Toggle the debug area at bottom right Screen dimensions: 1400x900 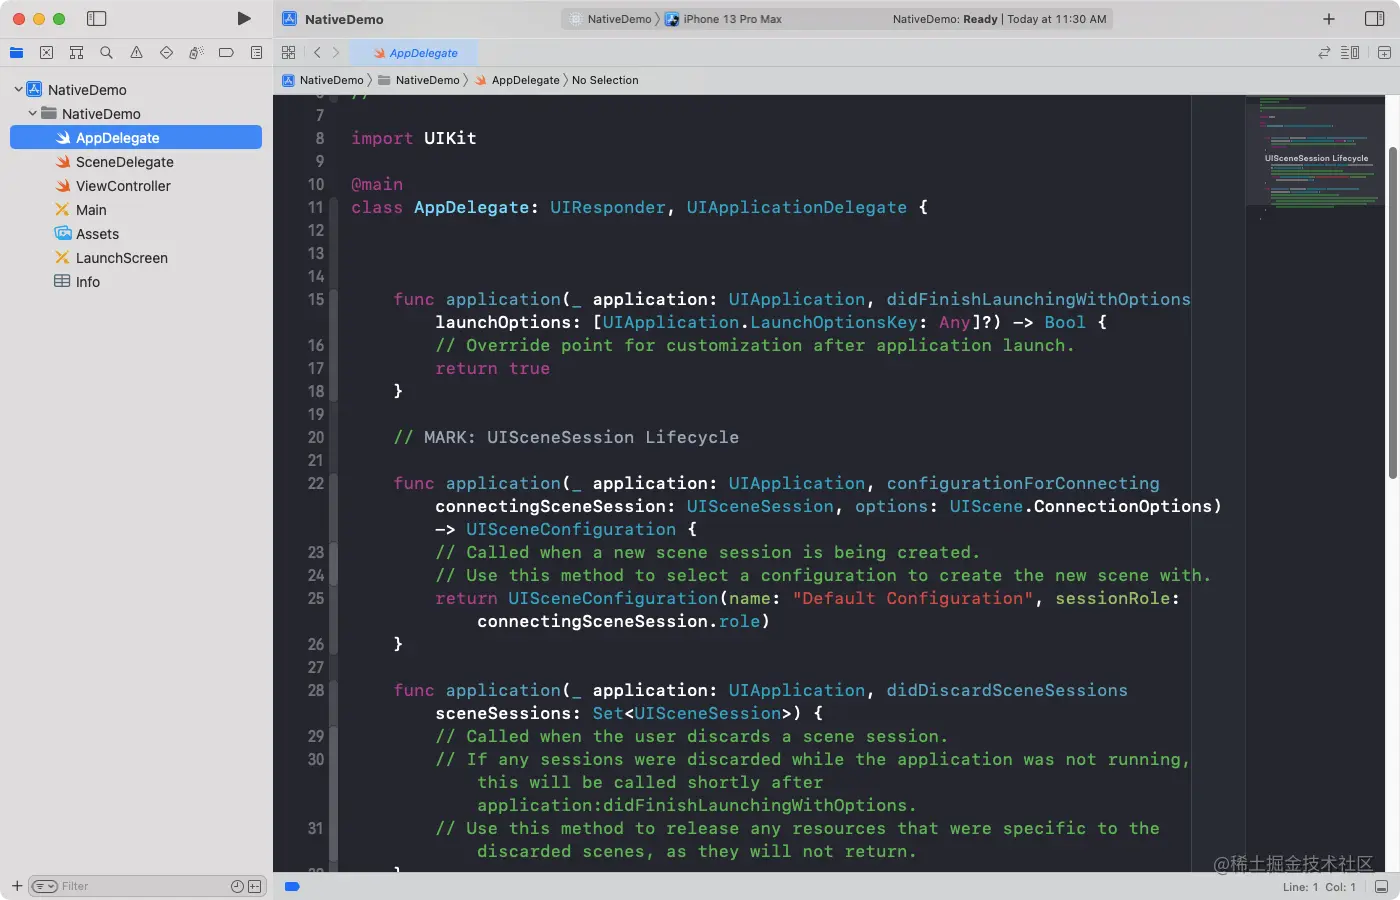coord(1381,887)
